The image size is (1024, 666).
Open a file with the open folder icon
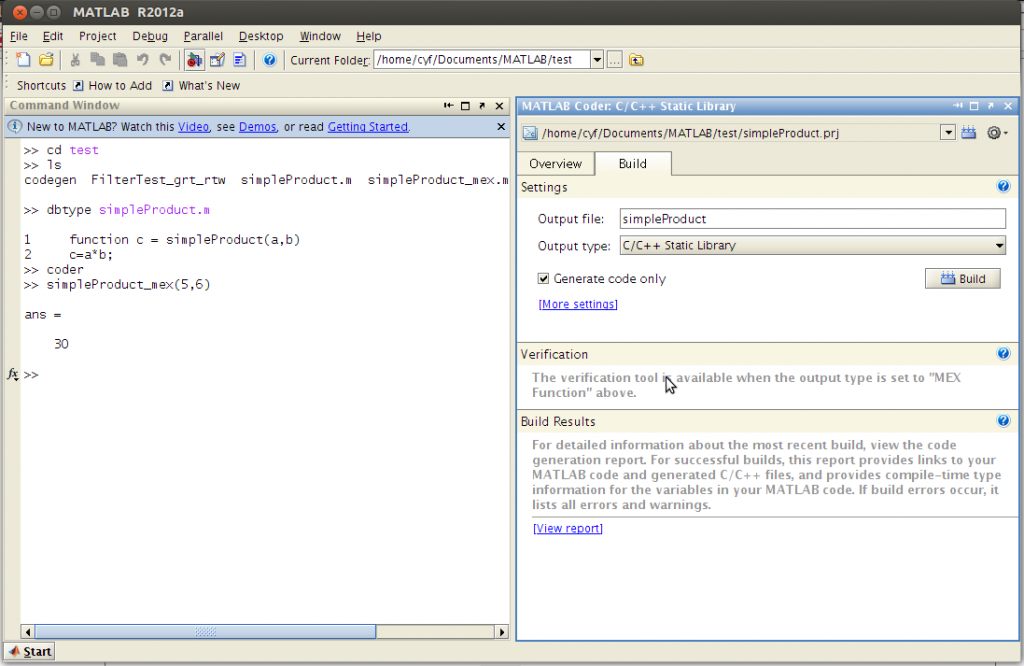point(45,59)
